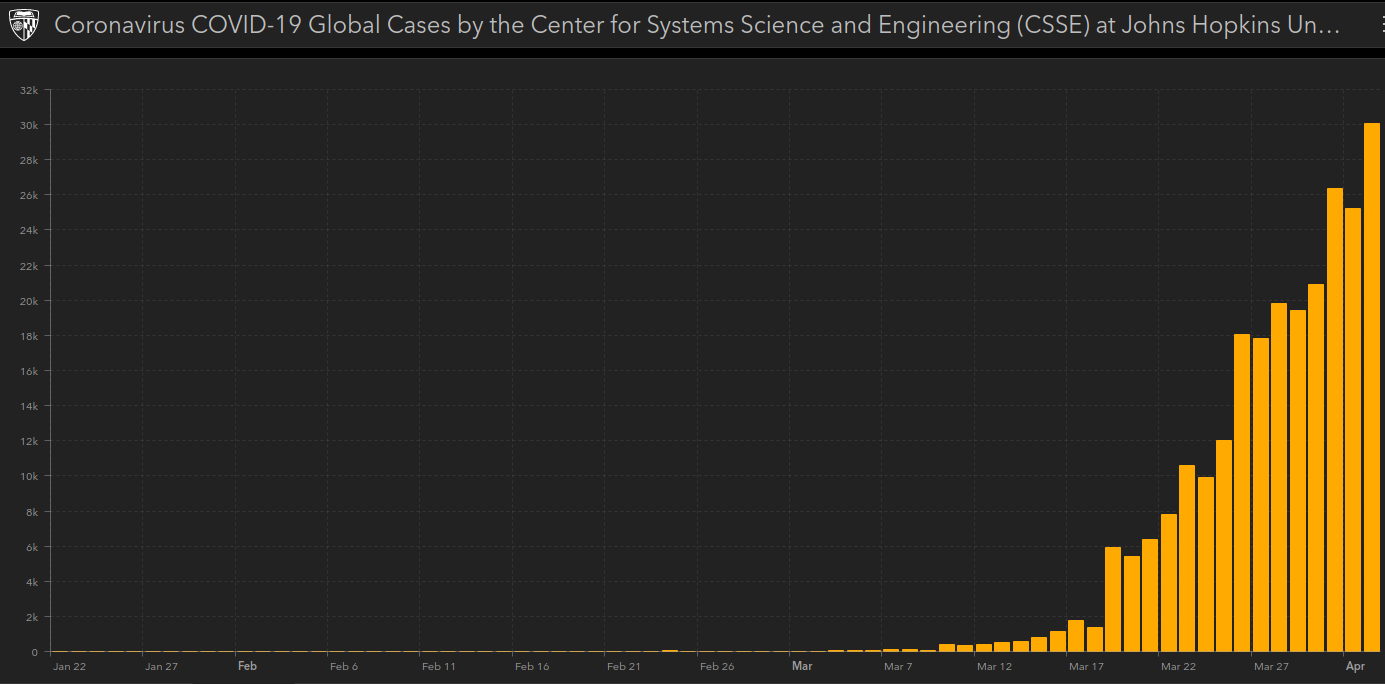Click the 14k y-axis label

[x=29, y=406]
